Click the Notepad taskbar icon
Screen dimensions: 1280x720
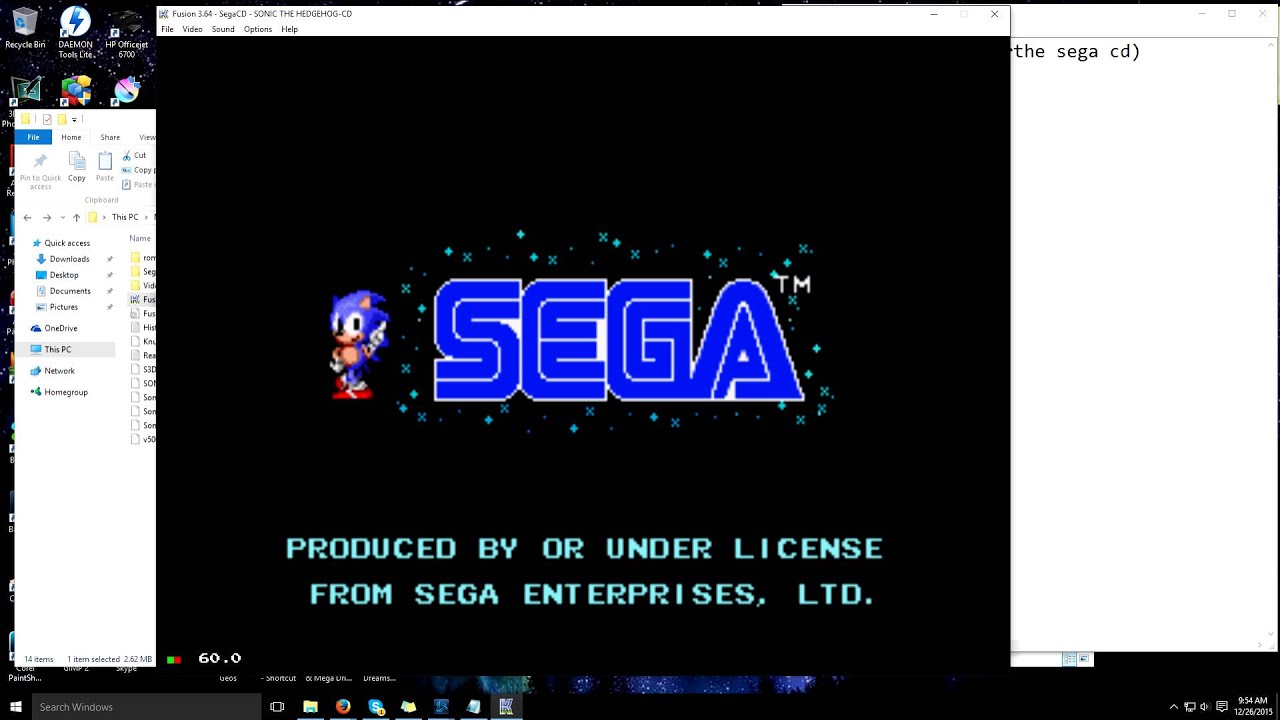tap(473, 707)
